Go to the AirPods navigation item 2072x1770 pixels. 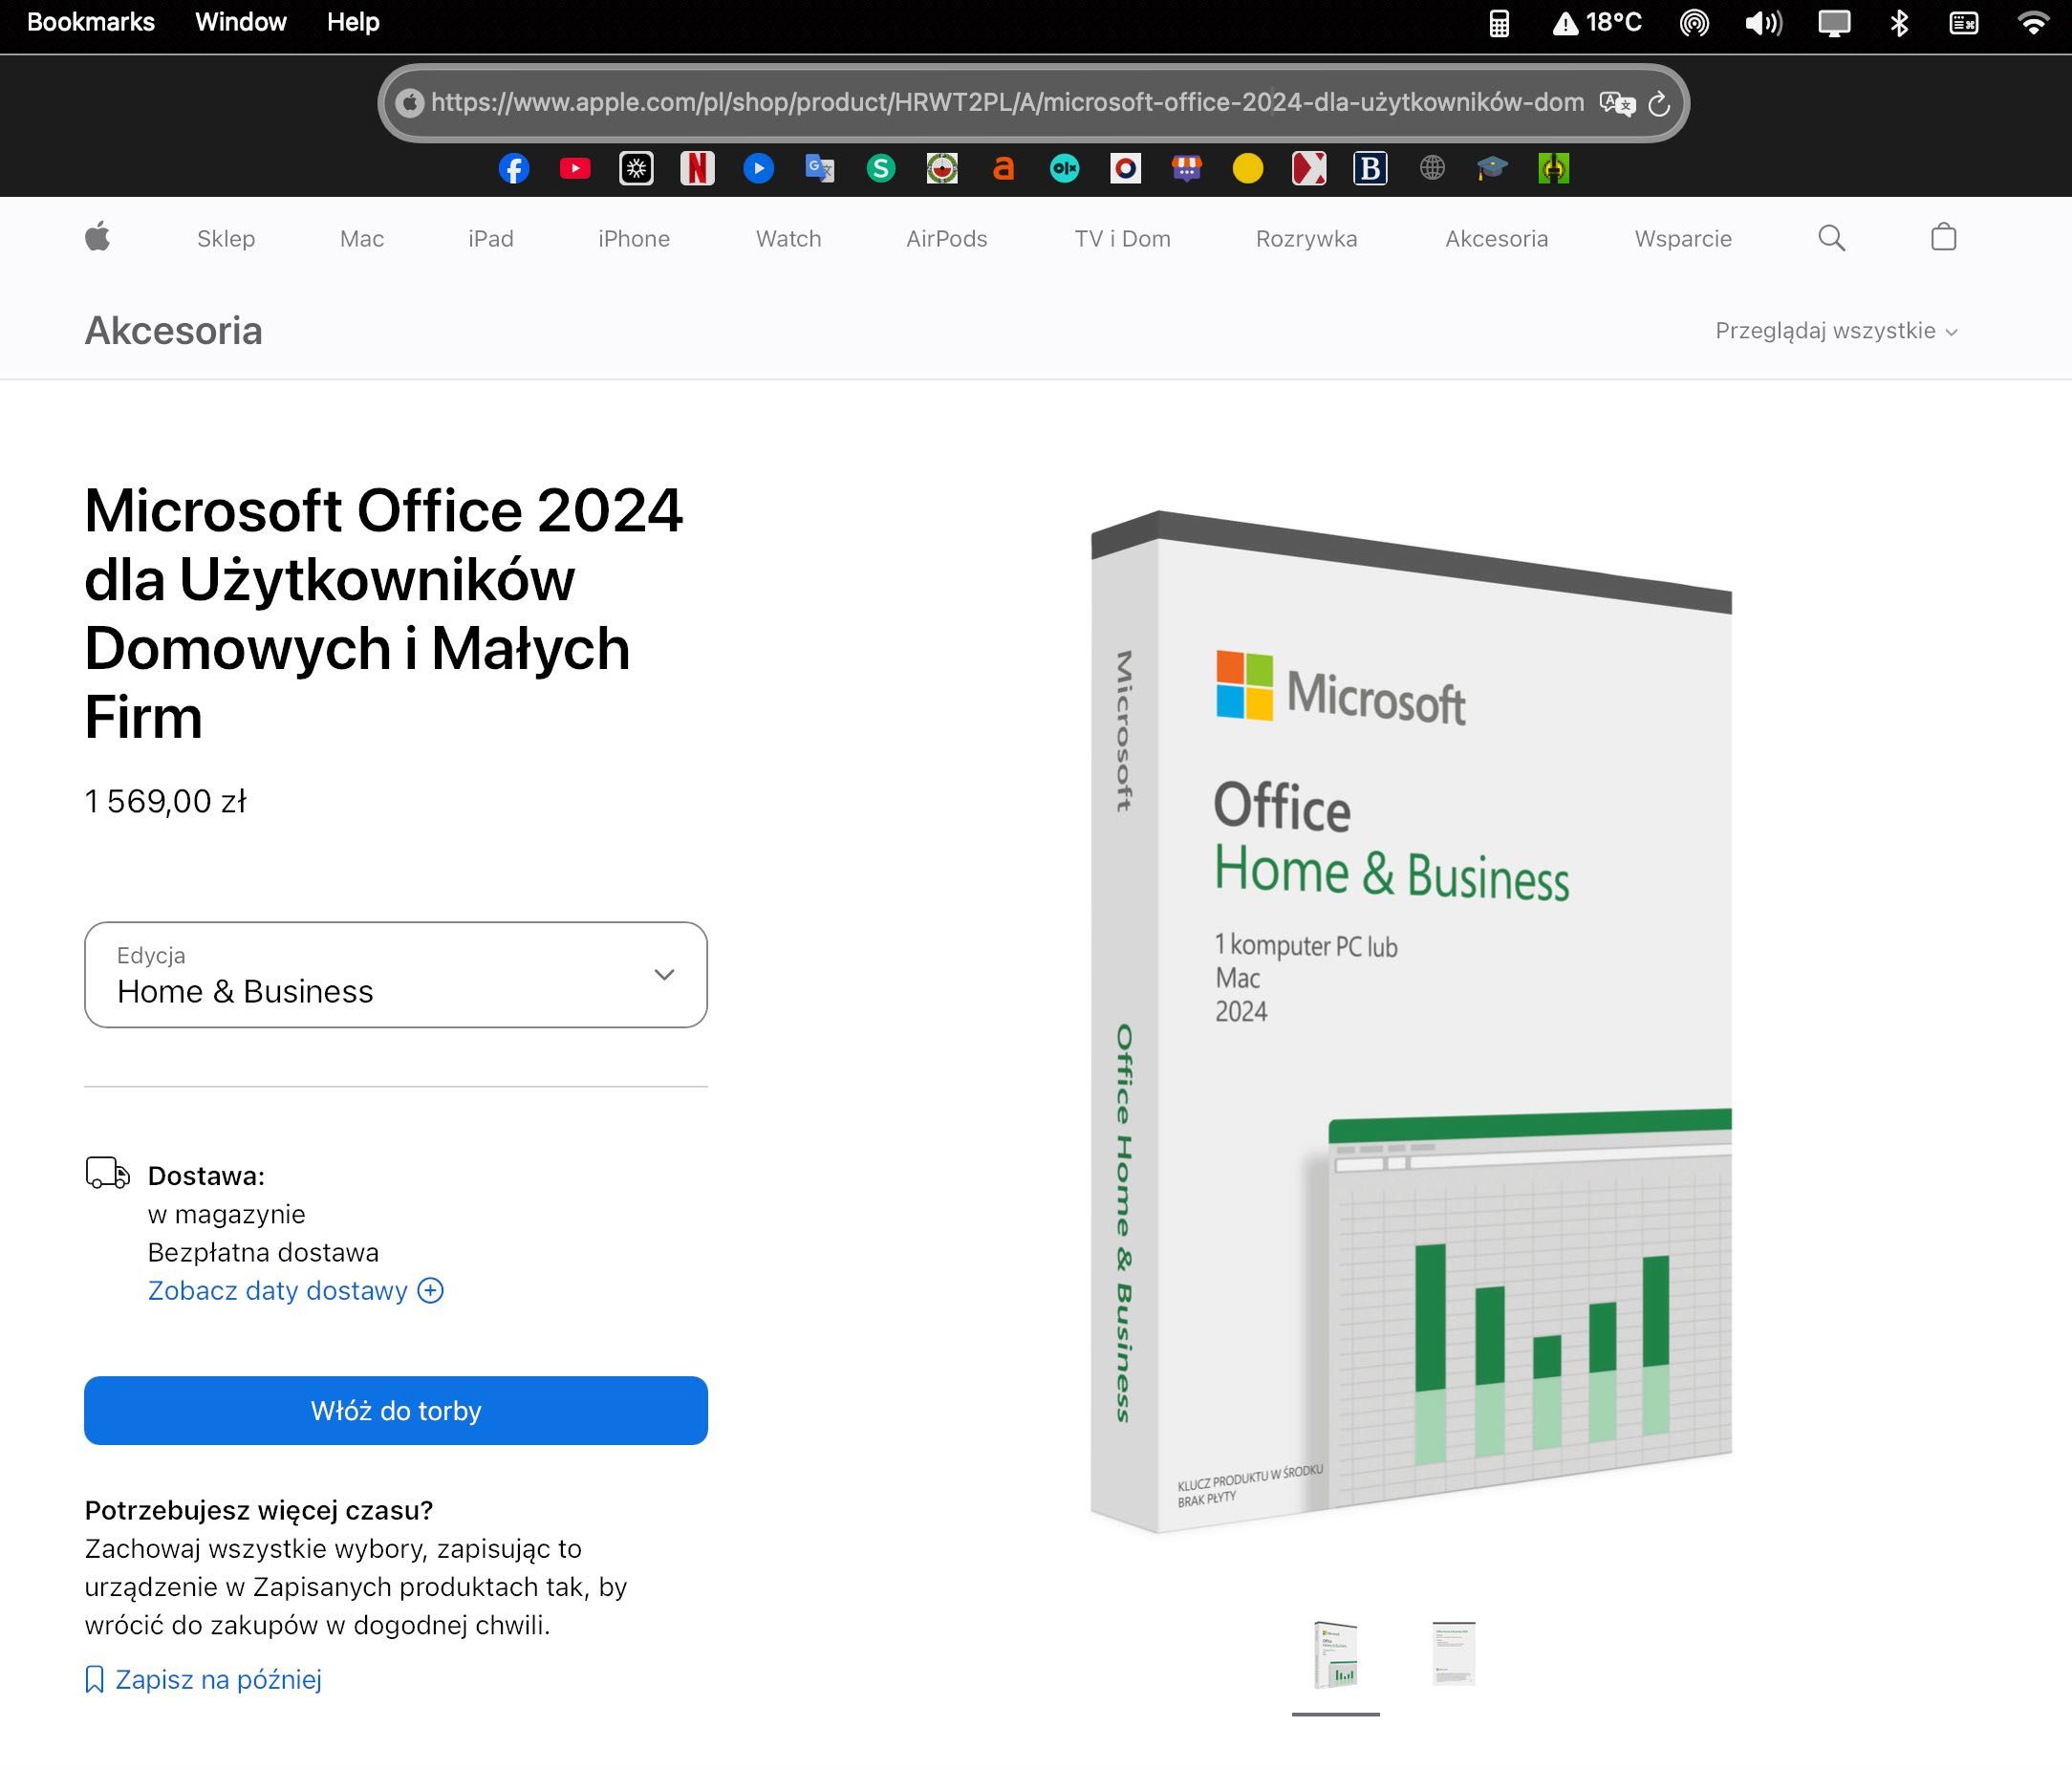click(947, 239)
